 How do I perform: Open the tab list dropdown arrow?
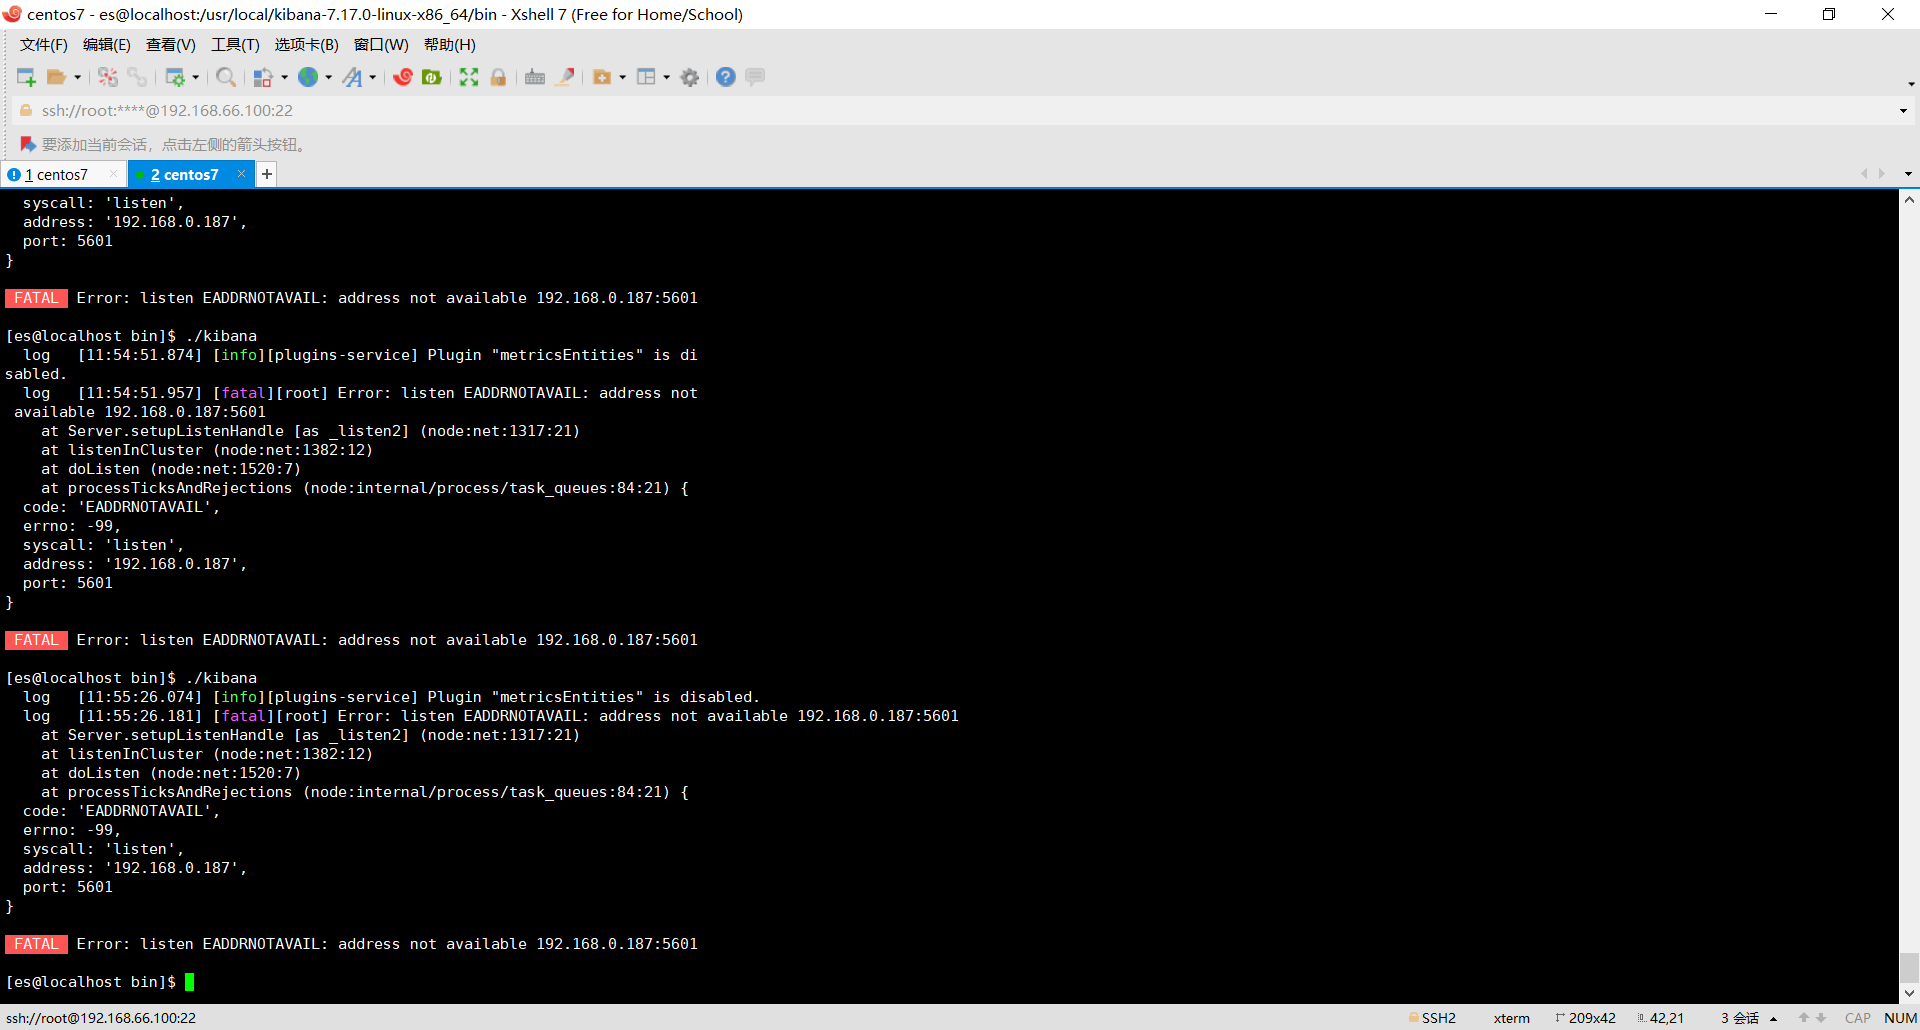(x=1908, y=174)
